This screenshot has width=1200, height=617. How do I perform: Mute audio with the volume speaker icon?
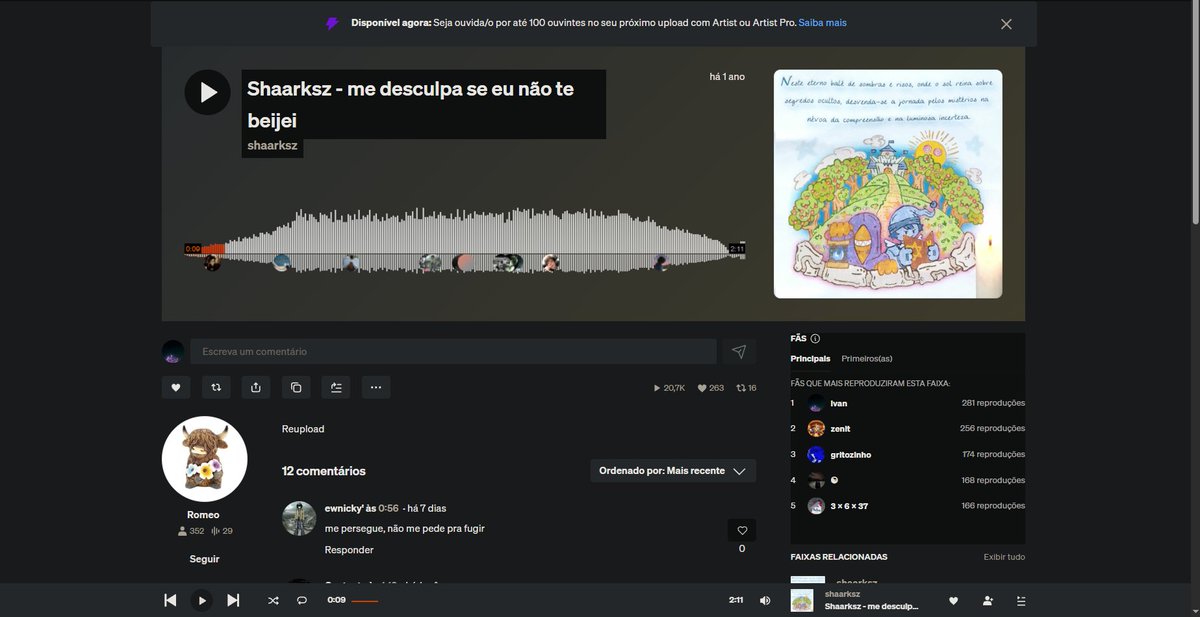pyautogui.click(x=765, y=600)
